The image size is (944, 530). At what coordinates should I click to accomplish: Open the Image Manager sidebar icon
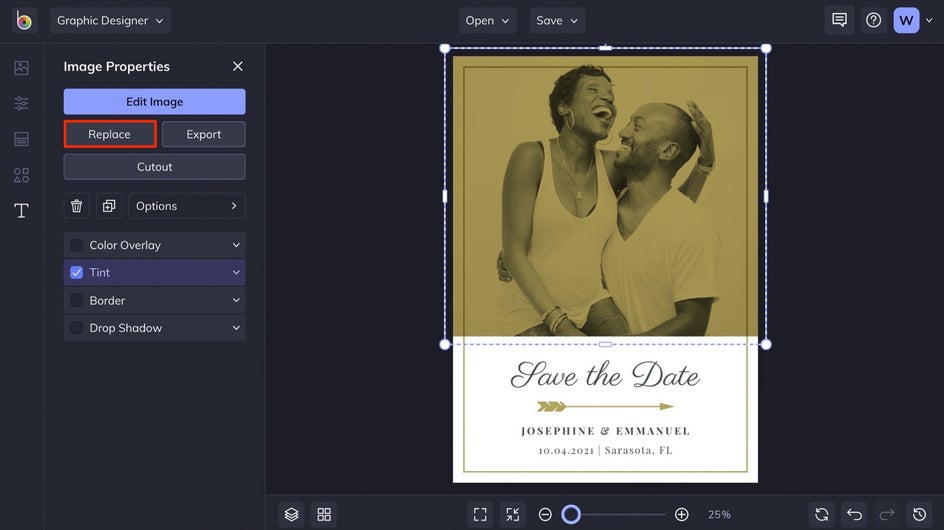click(21, 68)
